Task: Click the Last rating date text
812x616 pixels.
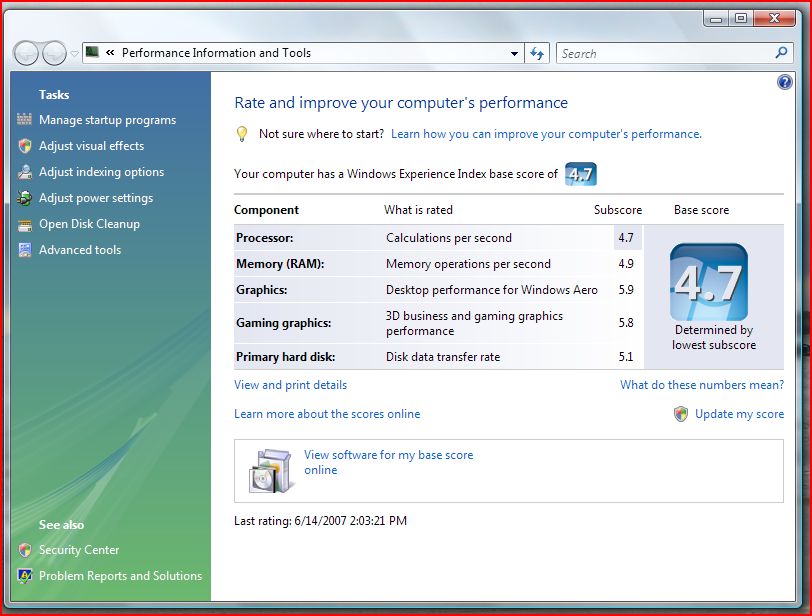Action: 321,521
